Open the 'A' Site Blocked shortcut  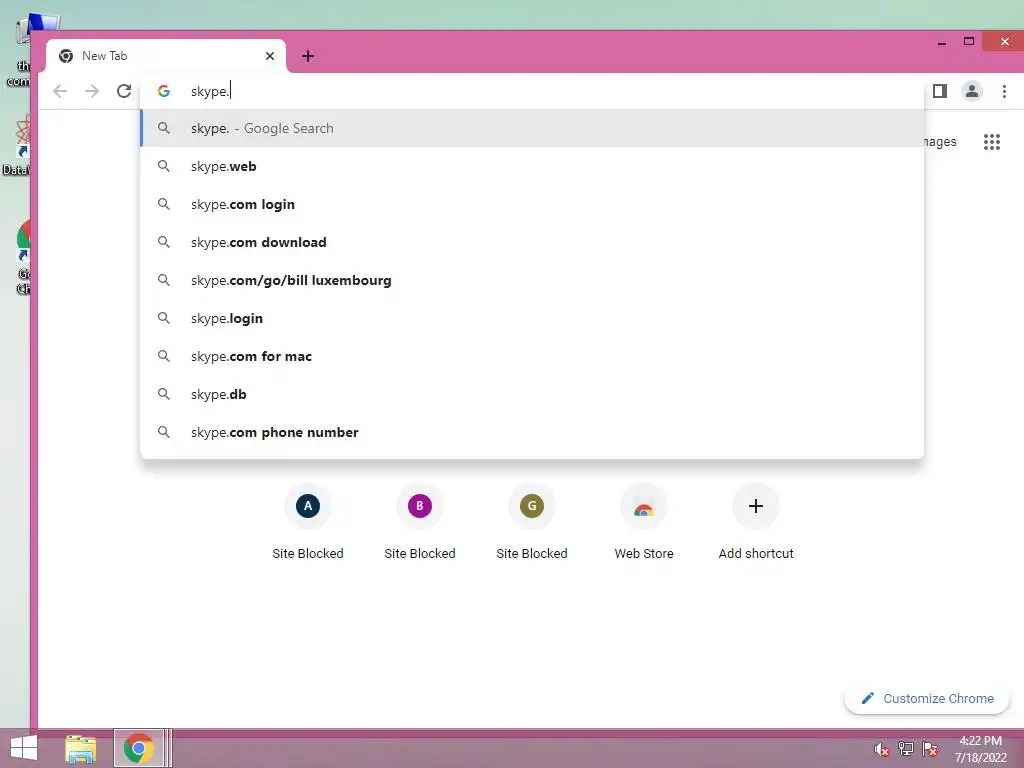pyautogui.click(x=308, y=523)
